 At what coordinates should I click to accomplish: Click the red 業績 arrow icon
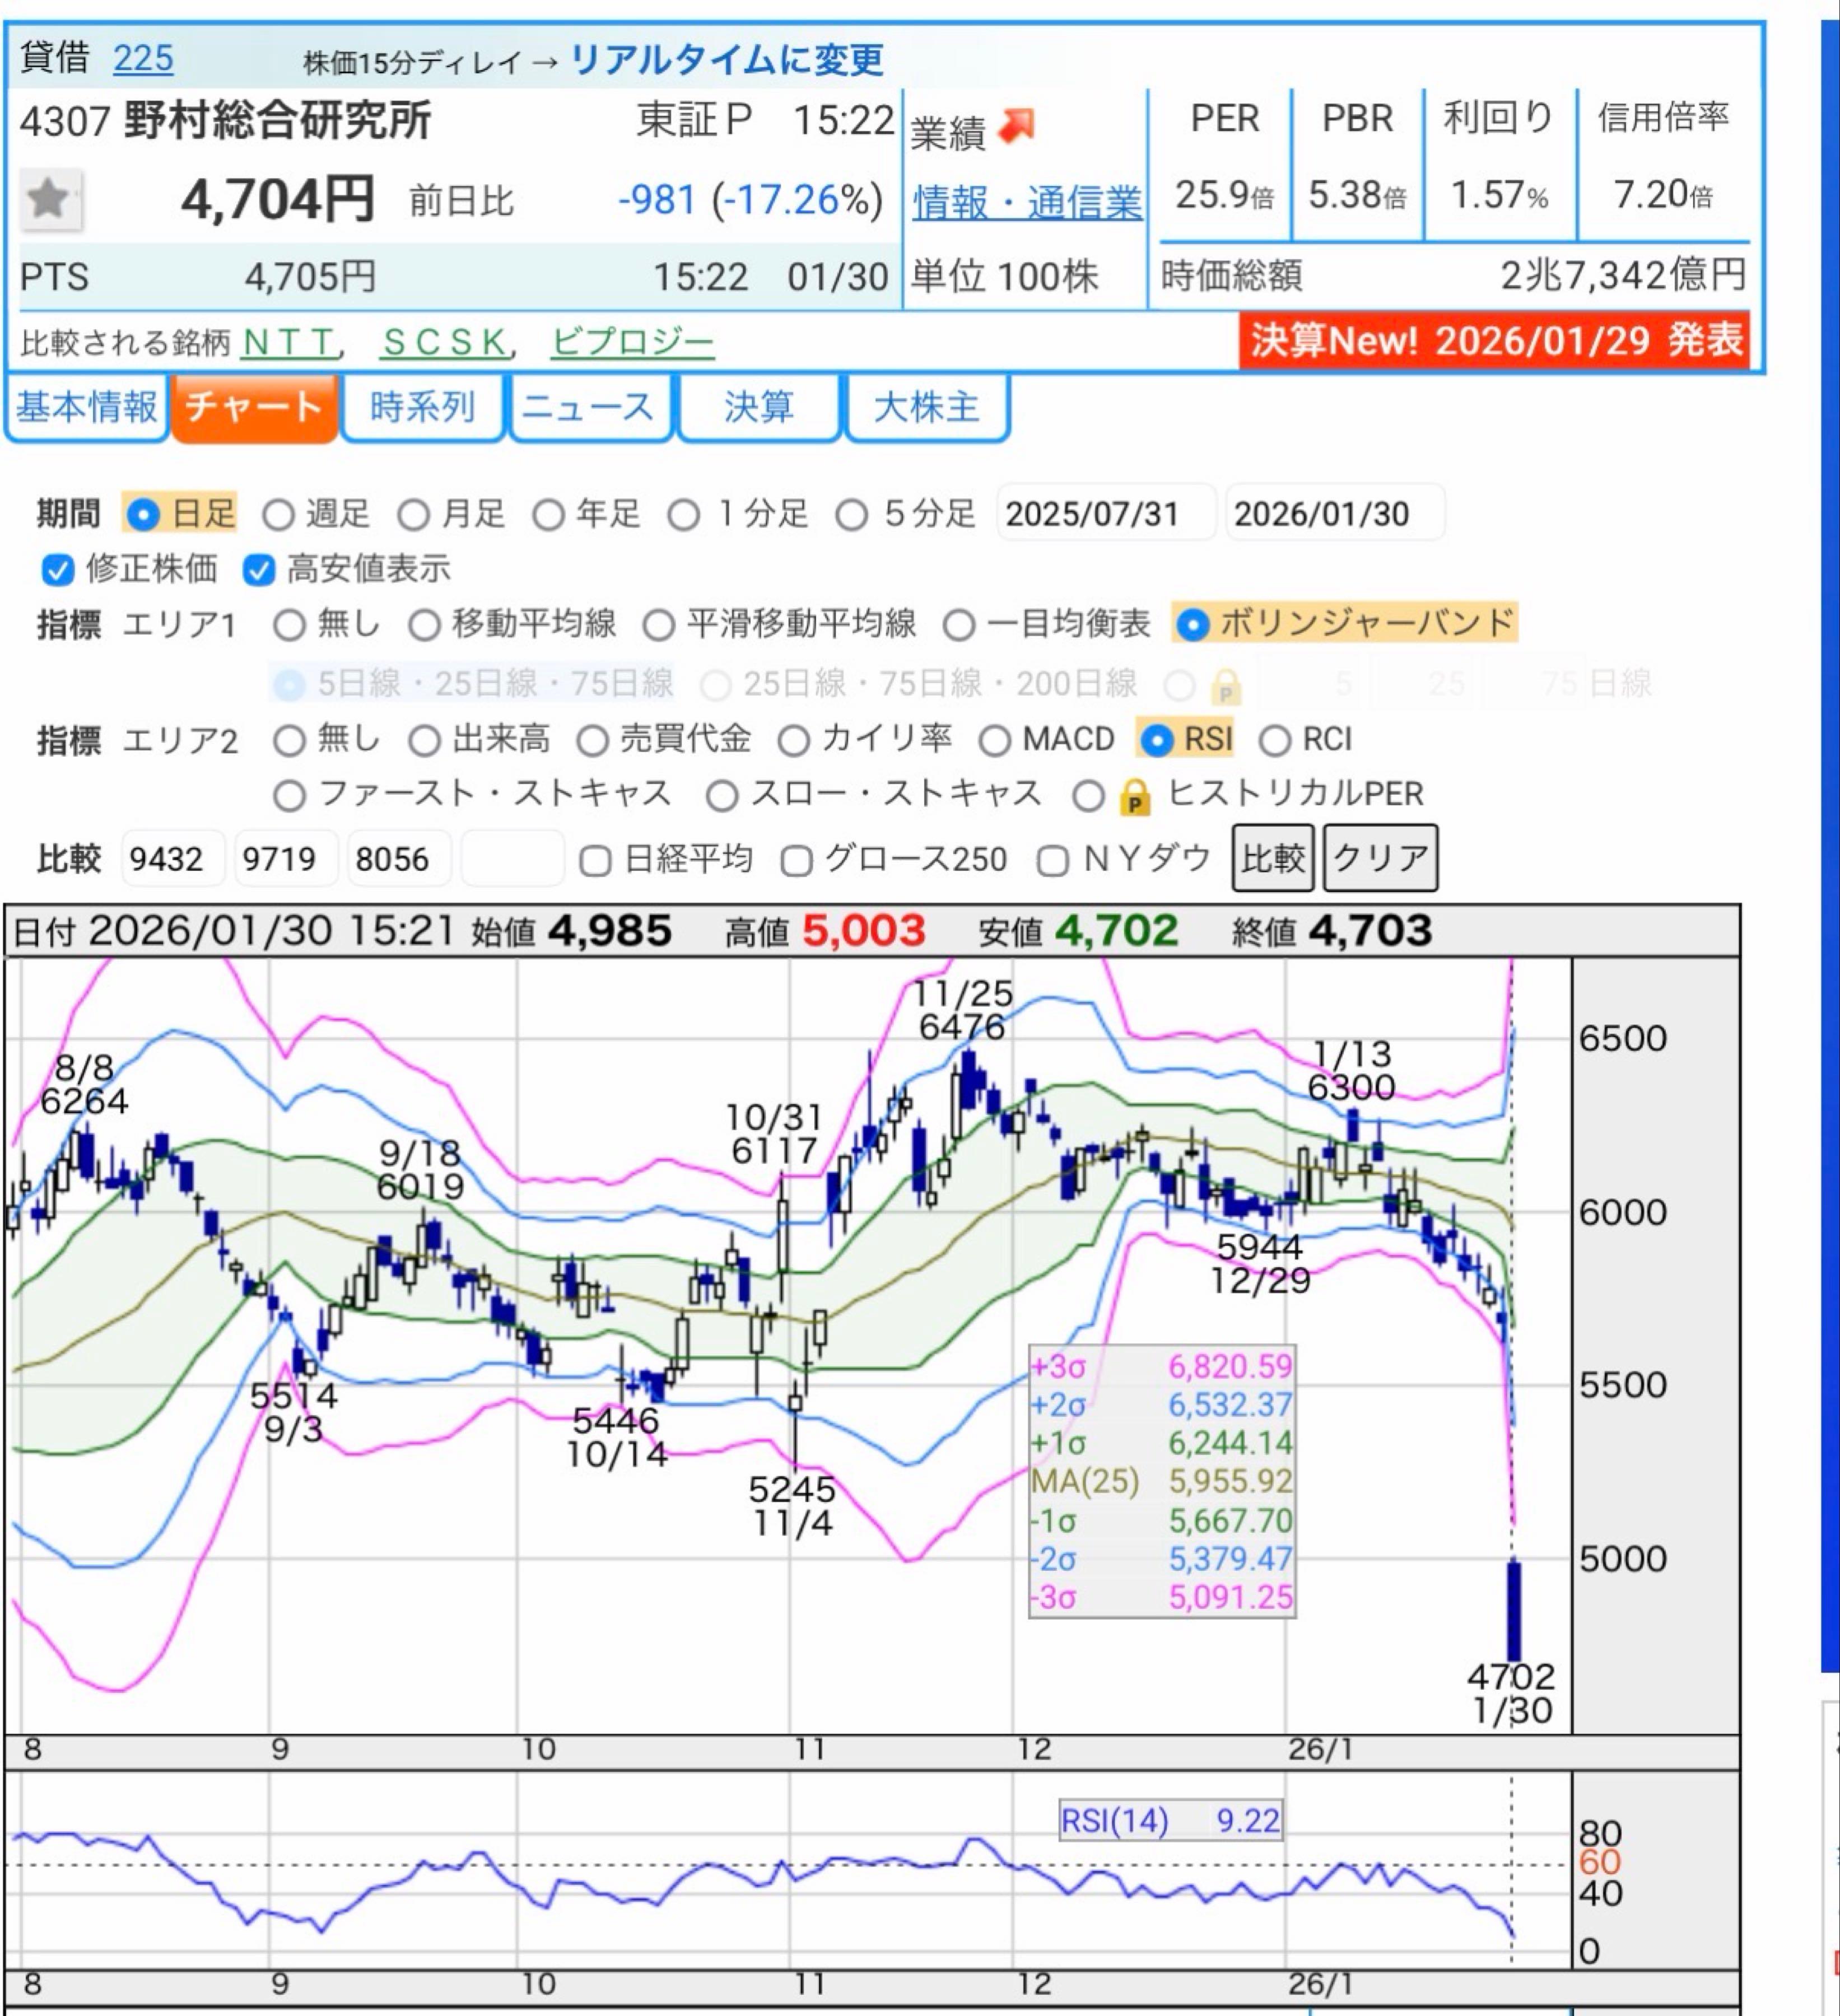click(x=1017, y=127)
